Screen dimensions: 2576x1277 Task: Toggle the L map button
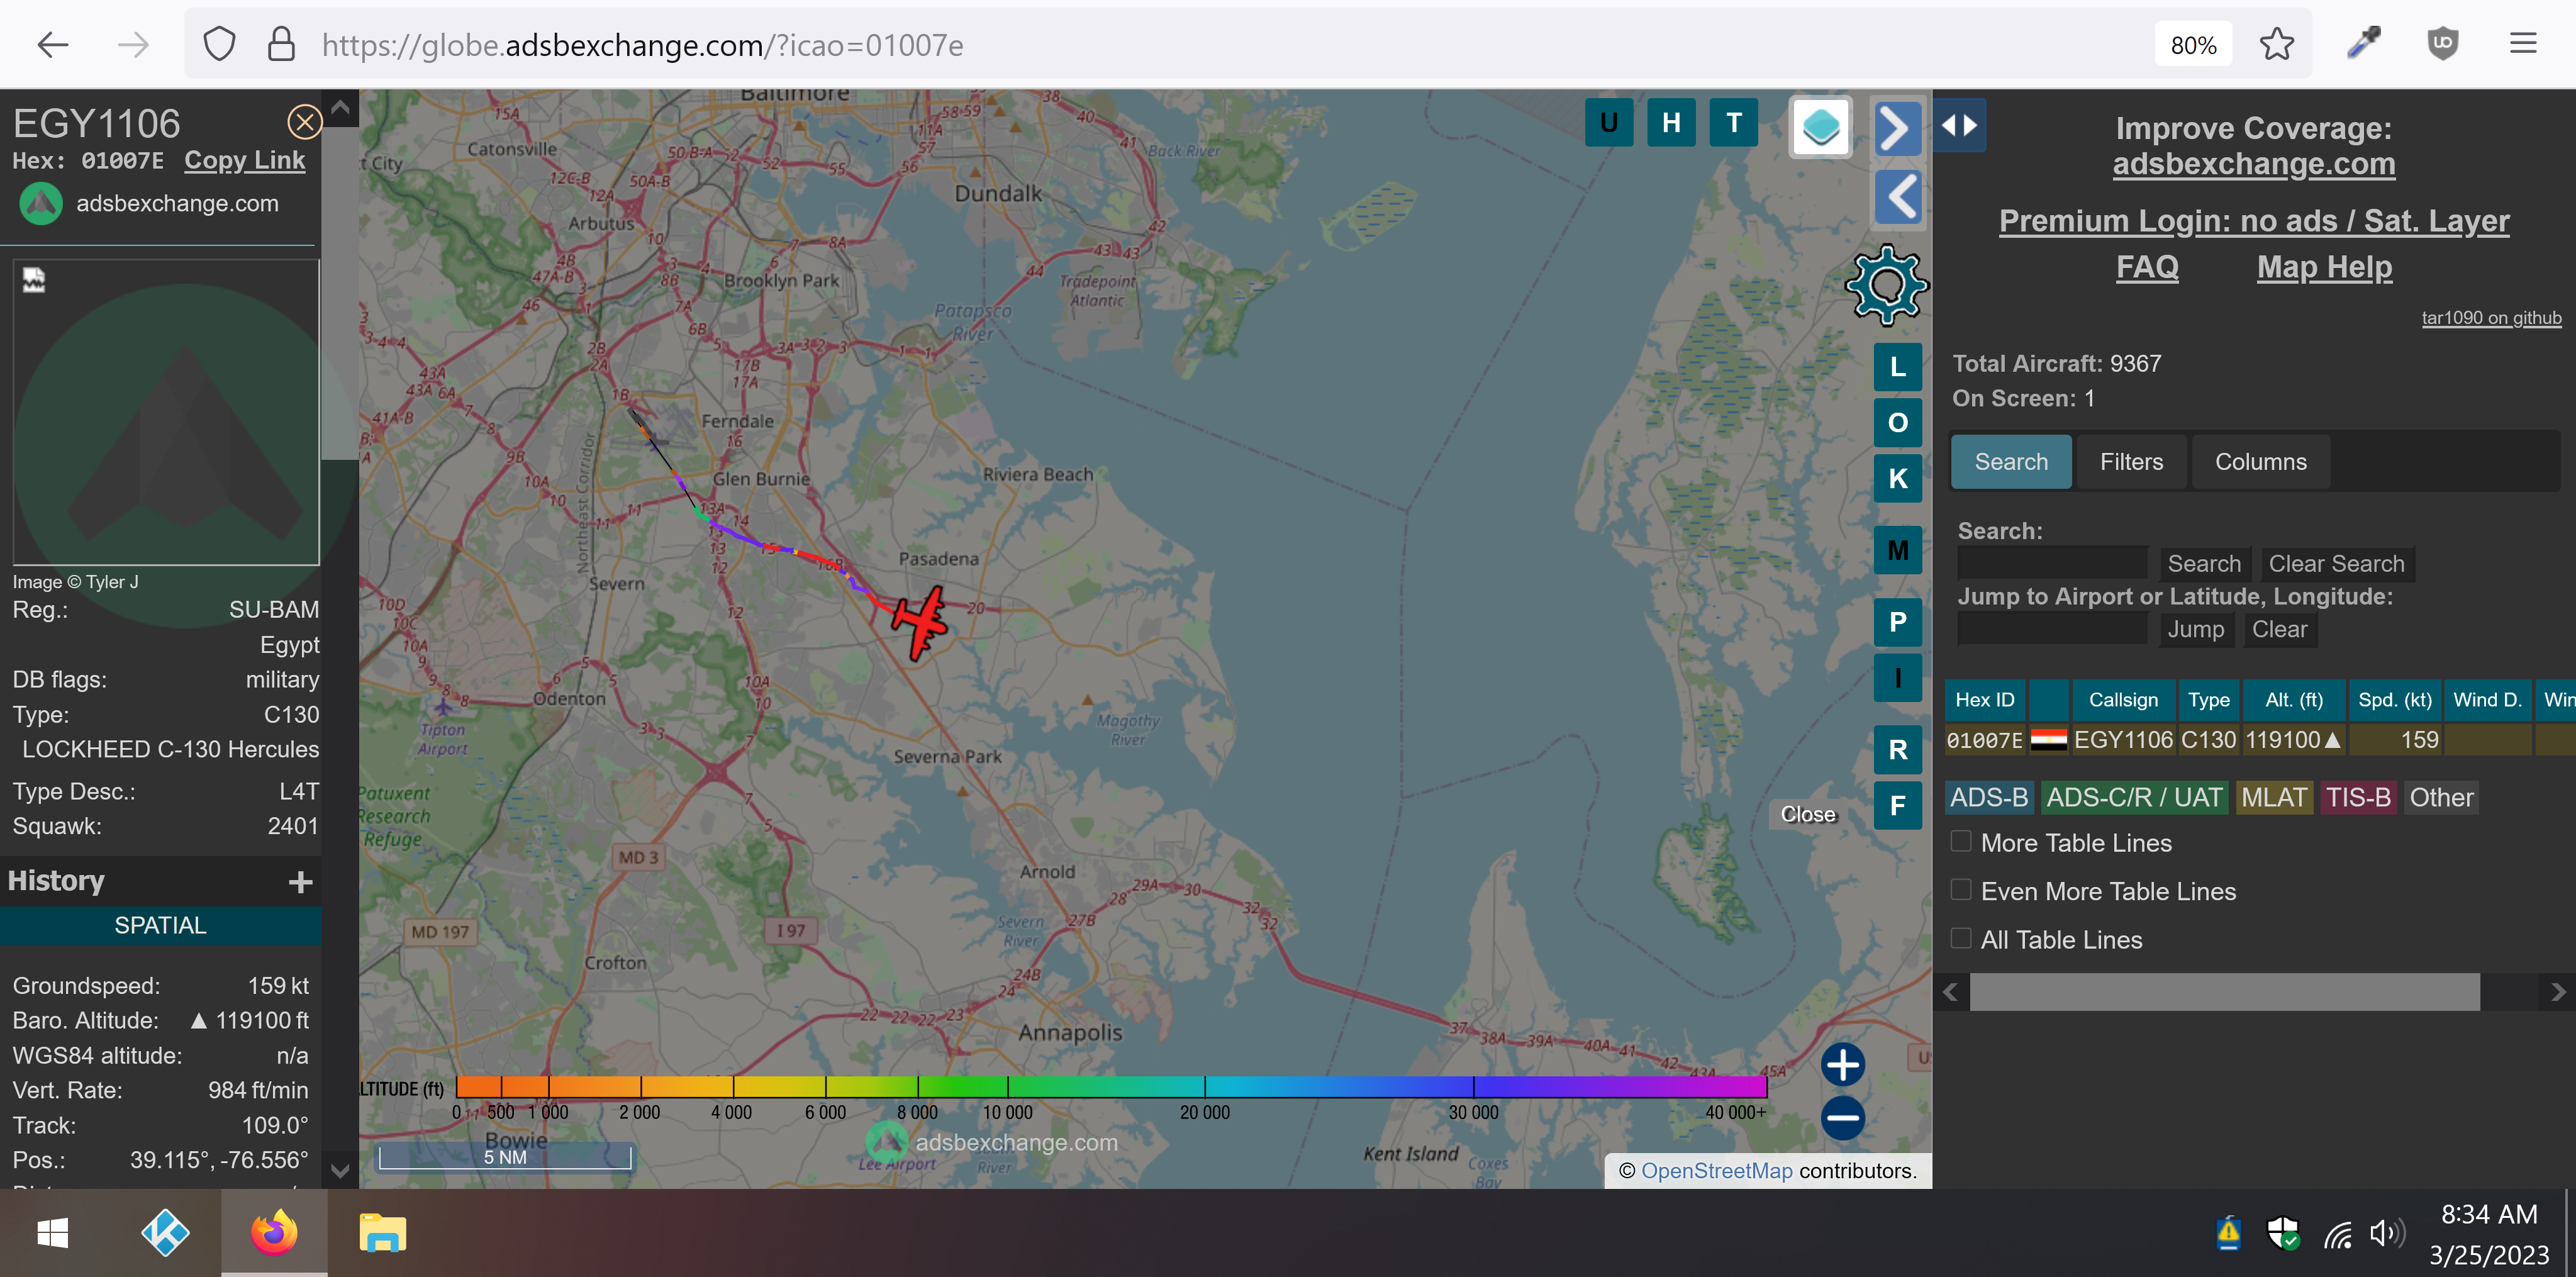pyautogui.click(x=1897, y=367)
